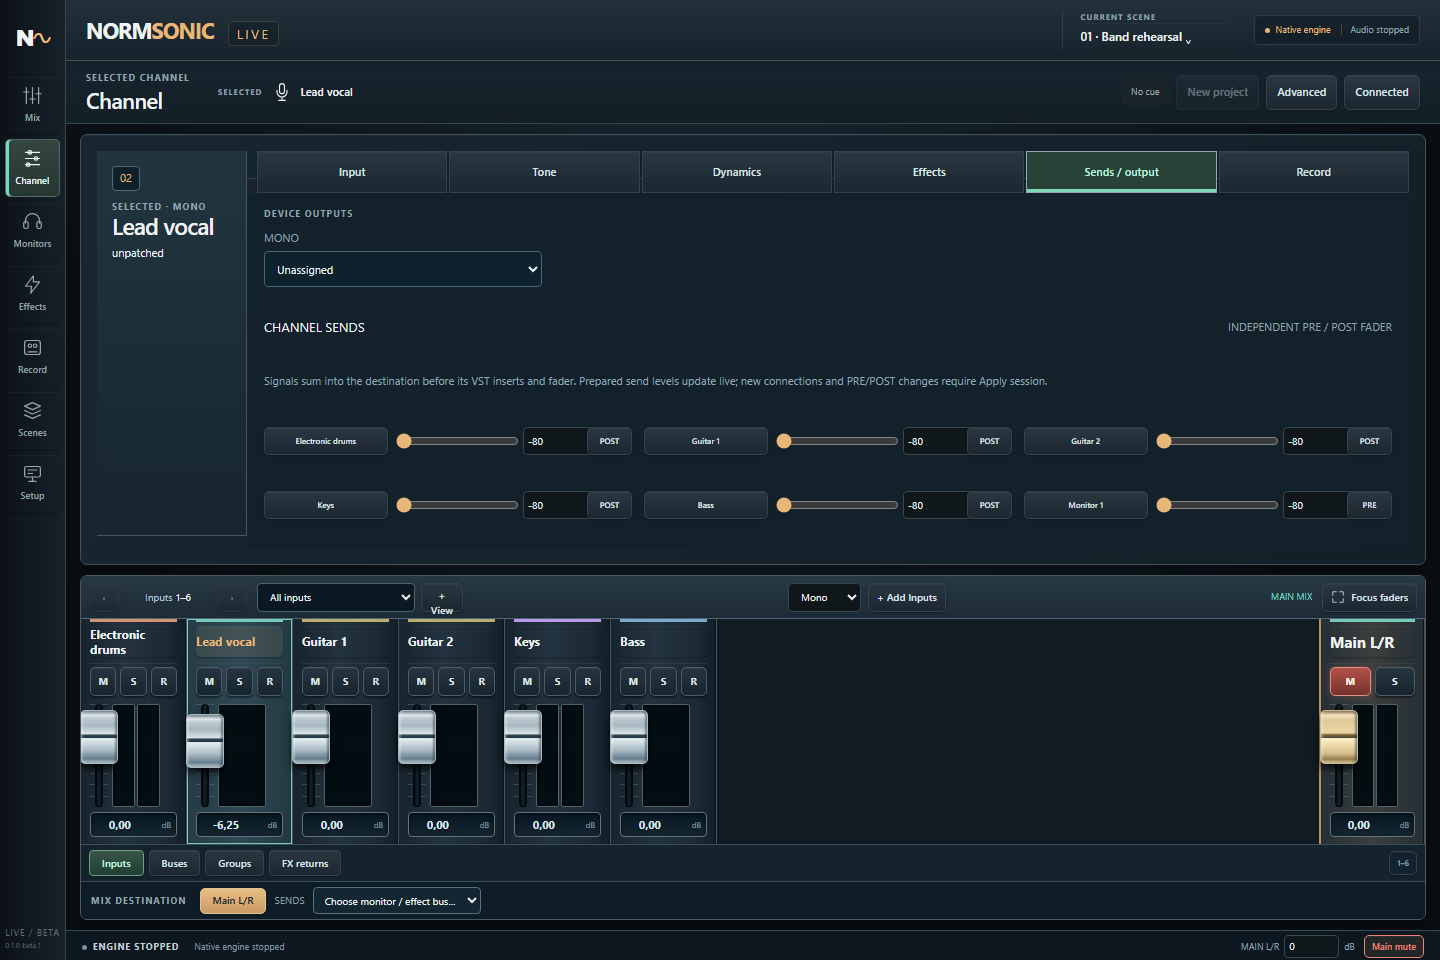The width and height of the screenshot is (1440, 960).
Task: Solo the Main L/R strip
Action: coord(1394,681)
